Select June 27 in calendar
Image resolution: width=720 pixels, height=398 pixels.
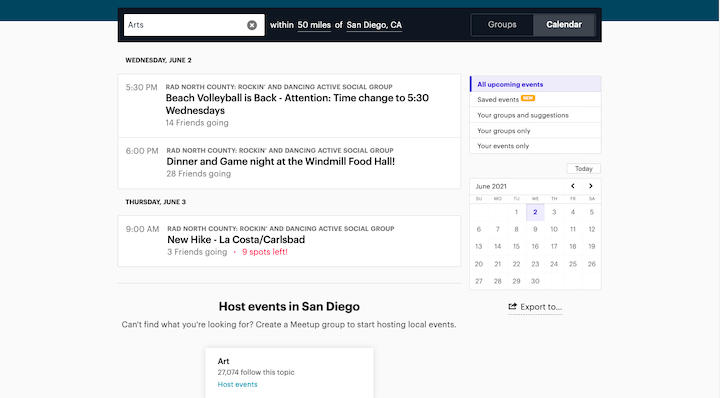pyautogui.click(x=478, y=281)
